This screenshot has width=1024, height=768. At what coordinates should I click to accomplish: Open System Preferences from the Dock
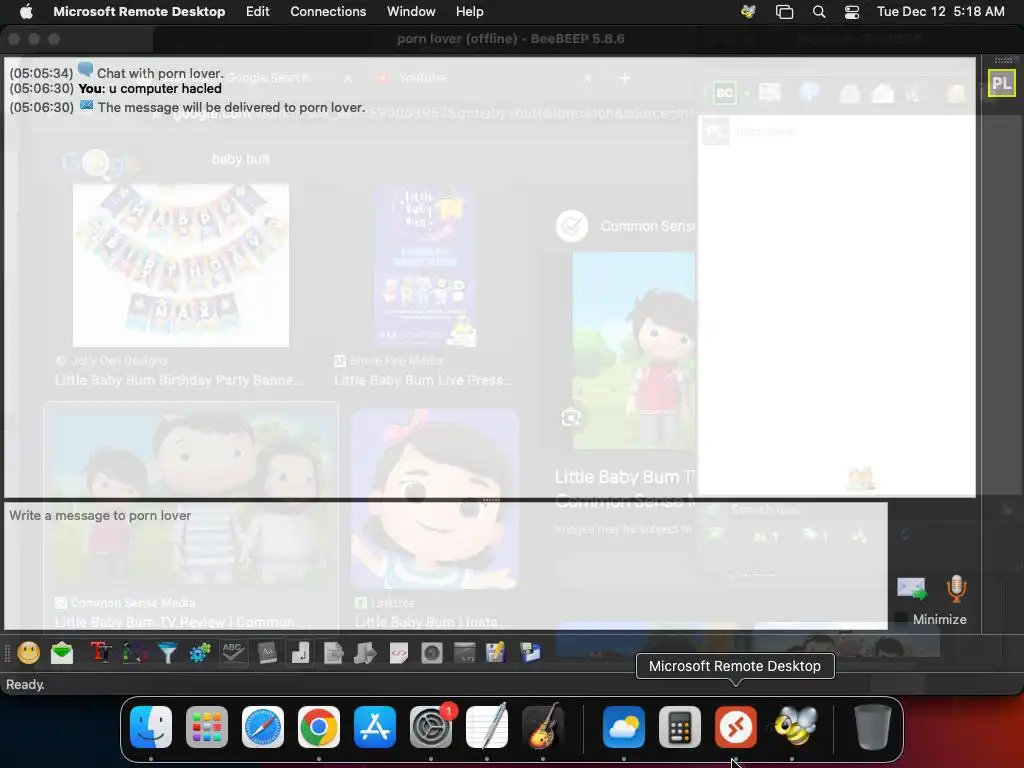point(431,727)
